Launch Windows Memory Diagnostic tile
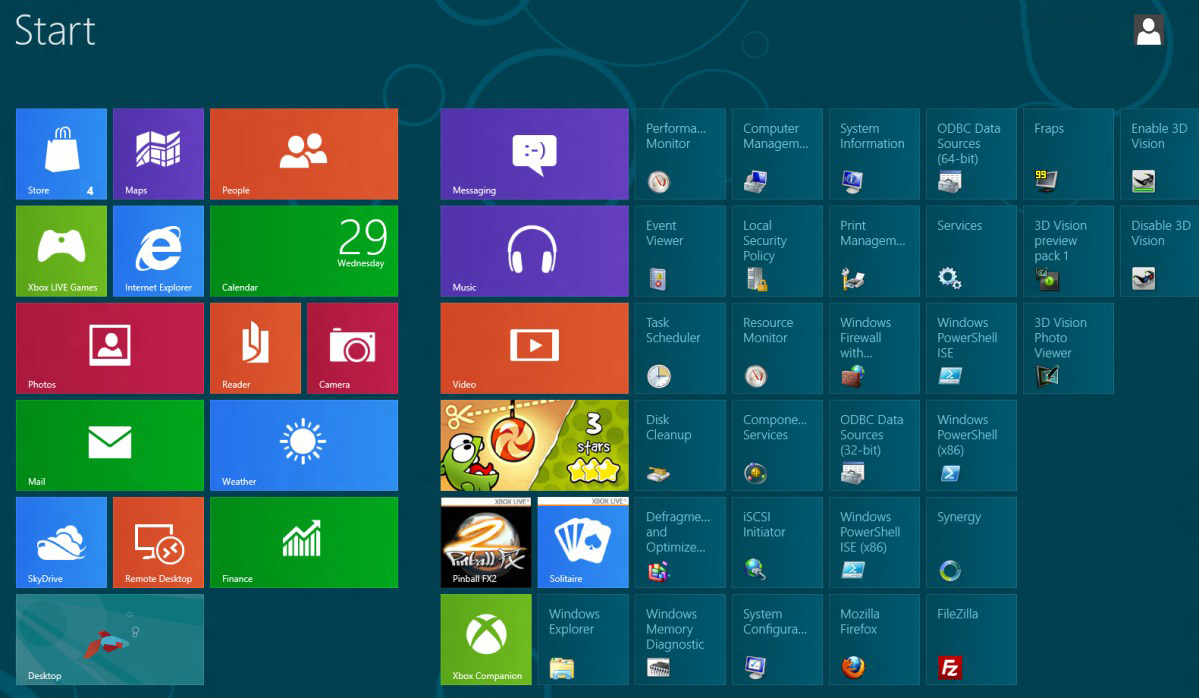The height and width of the screenshot is (698, 1199). click(680, 639)
